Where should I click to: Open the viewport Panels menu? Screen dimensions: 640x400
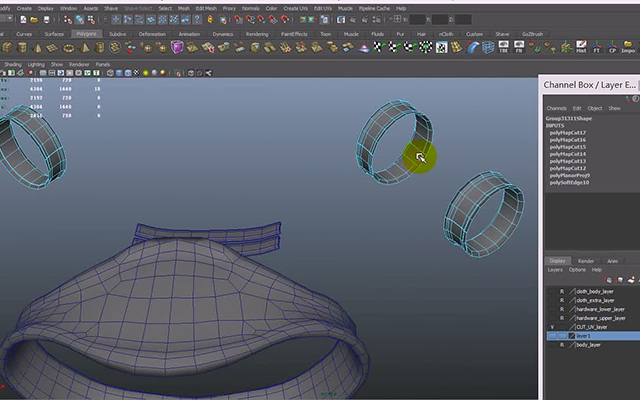click(103, 64)
